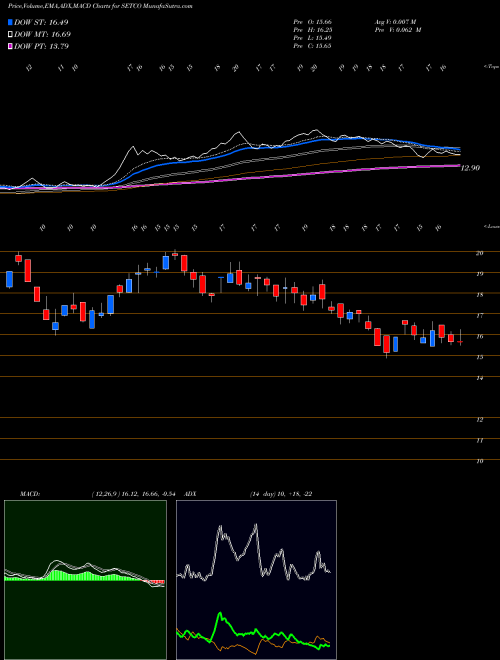
Task: Click the 'Avg V: 0.007 M' volume text
Action: click(x=397, y=22)
